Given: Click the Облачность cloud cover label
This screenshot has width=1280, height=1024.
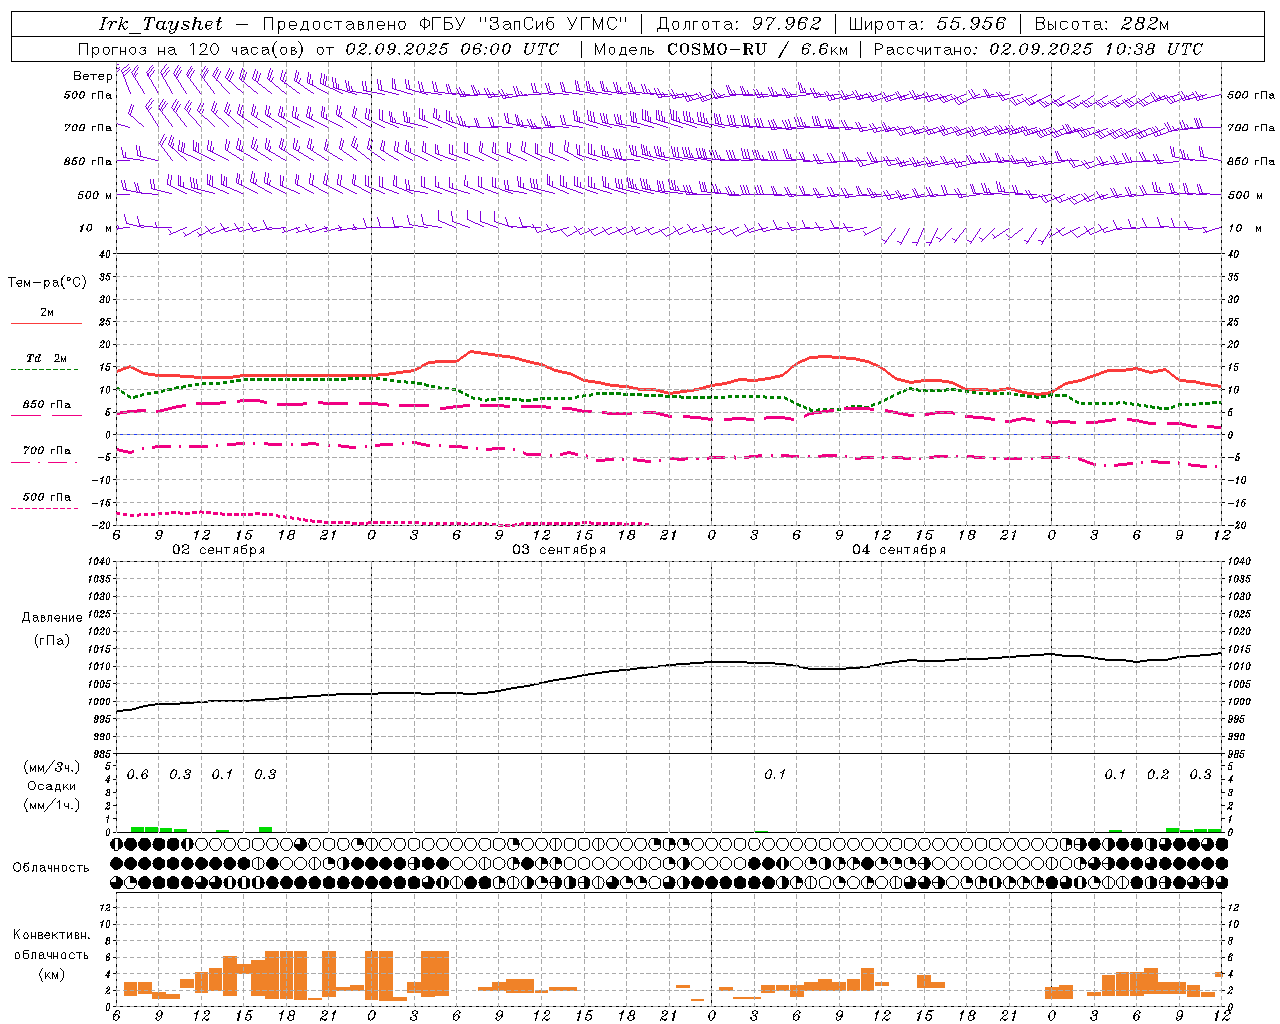Looking at the screenshot, I should point(51,868).
